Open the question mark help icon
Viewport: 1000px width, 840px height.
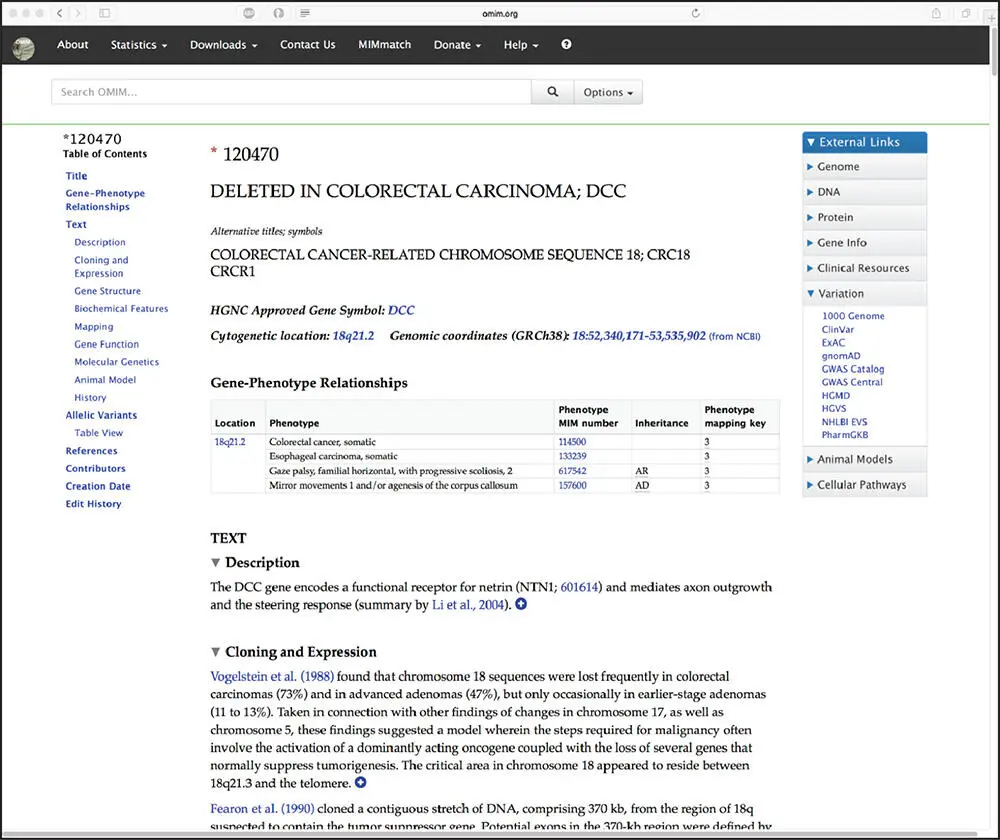tap(567, 45)
